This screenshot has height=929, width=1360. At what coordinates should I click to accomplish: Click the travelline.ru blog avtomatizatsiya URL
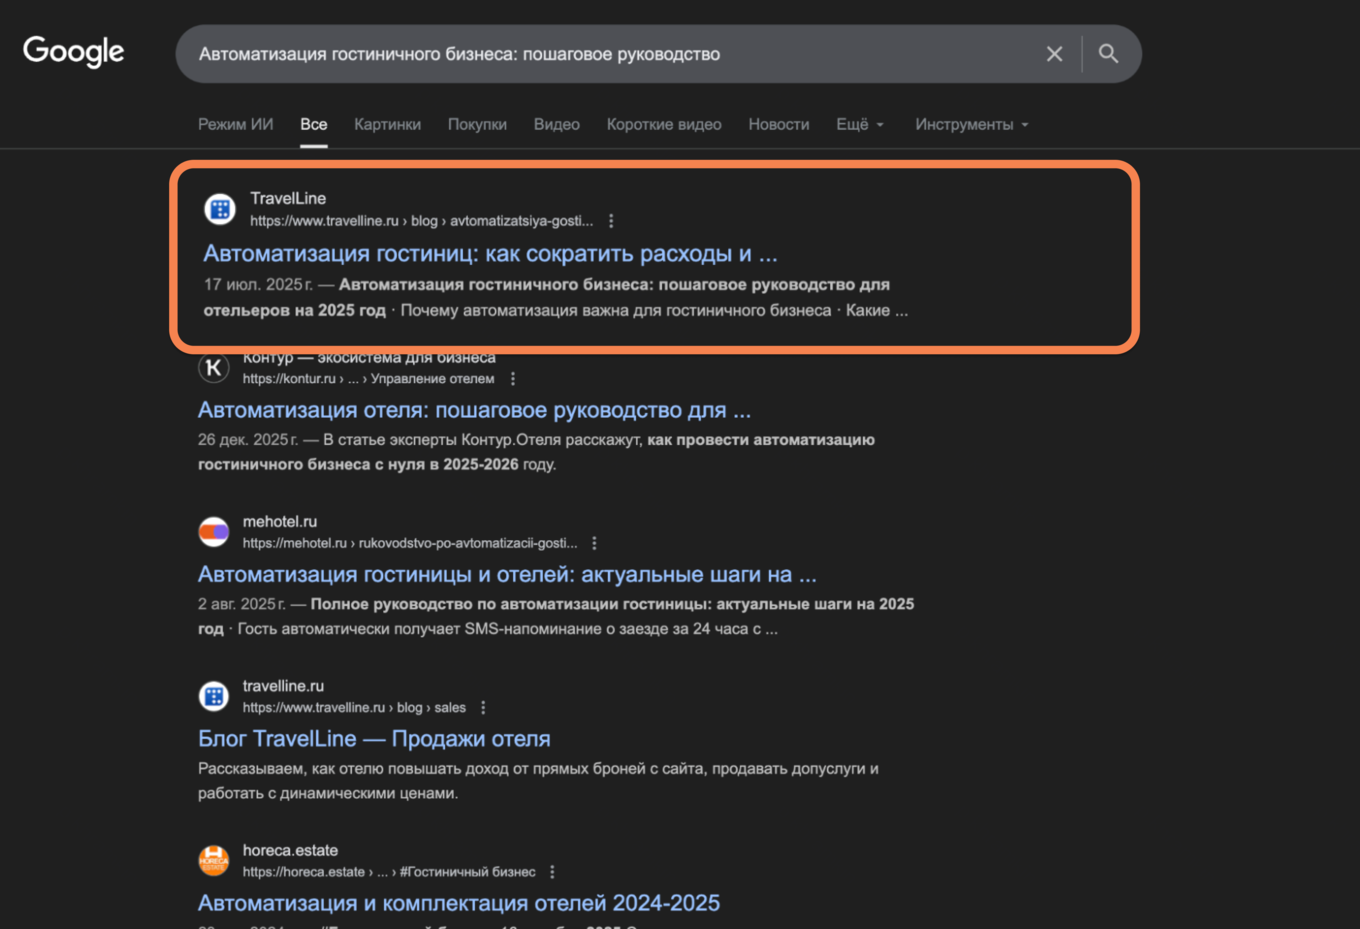pyautogui.click(x=421, y=221)
